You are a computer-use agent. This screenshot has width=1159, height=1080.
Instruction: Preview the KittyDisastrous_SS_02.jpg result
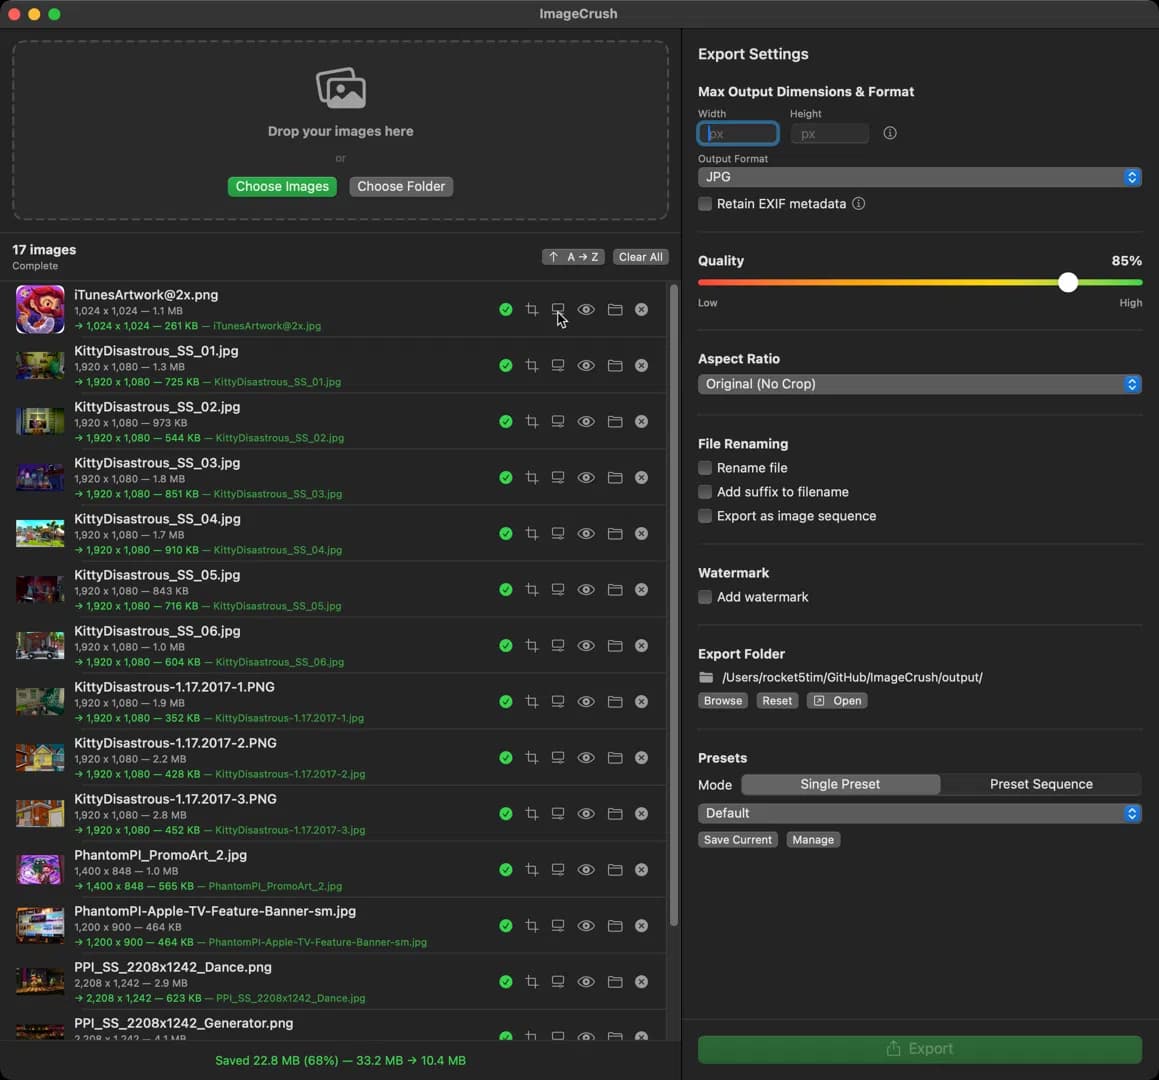click(x=586, y=421)
